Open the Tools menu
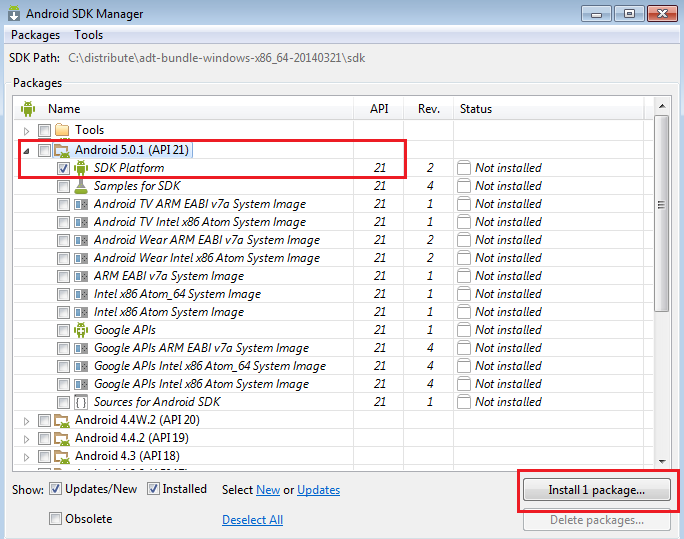The image size is (684, 539). pos(89,35)
